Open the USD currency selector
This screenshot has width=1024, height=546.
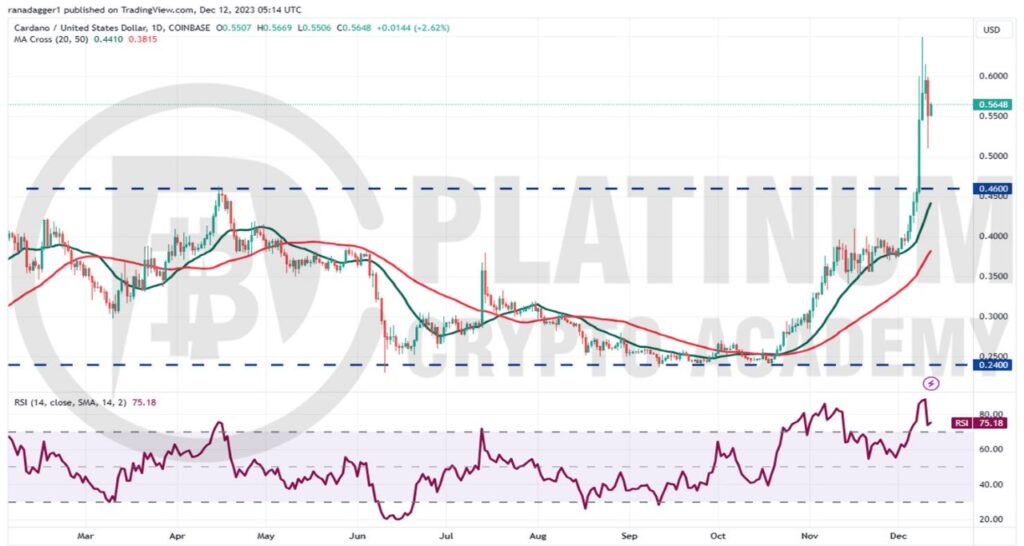(x=991, y=30)
